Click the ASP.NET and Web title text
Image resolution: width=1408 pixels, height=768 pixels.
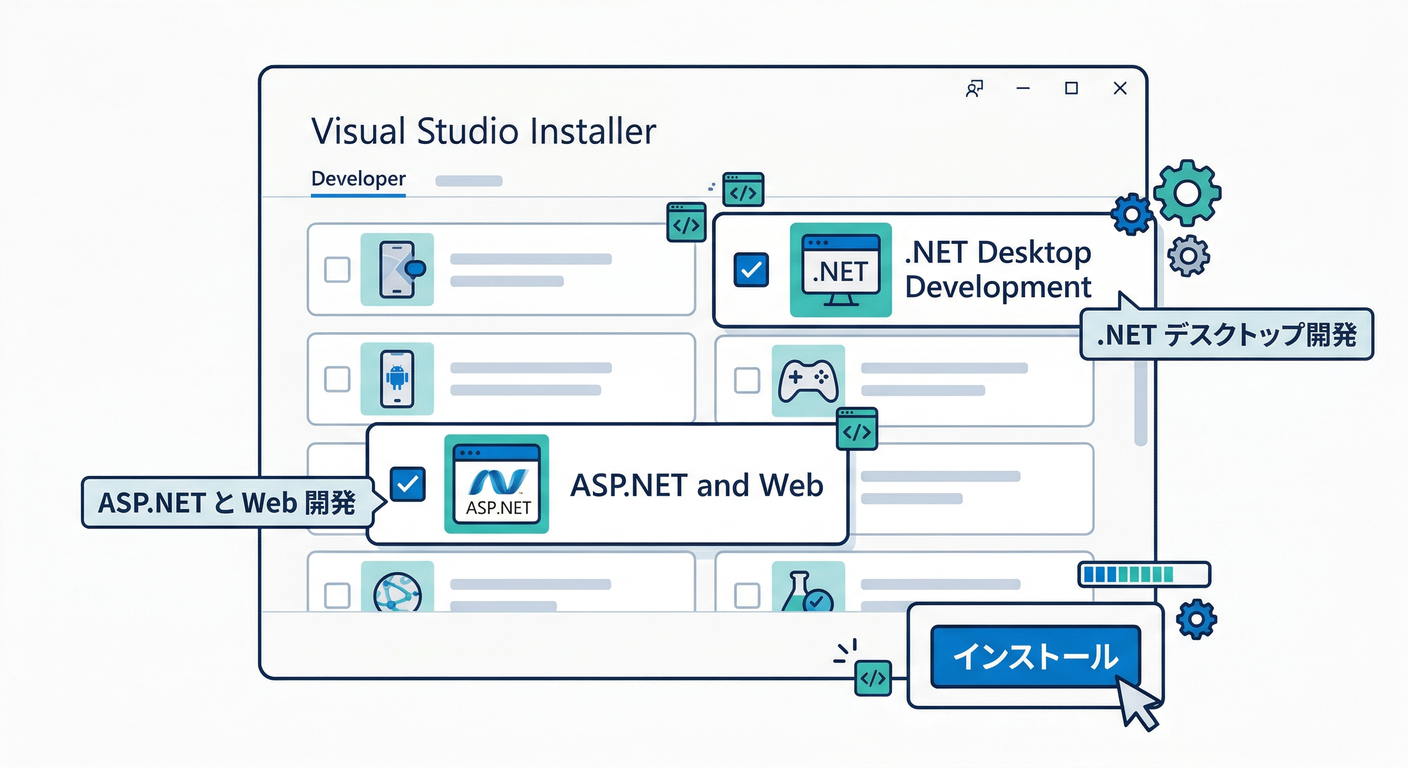click(697, 486)
